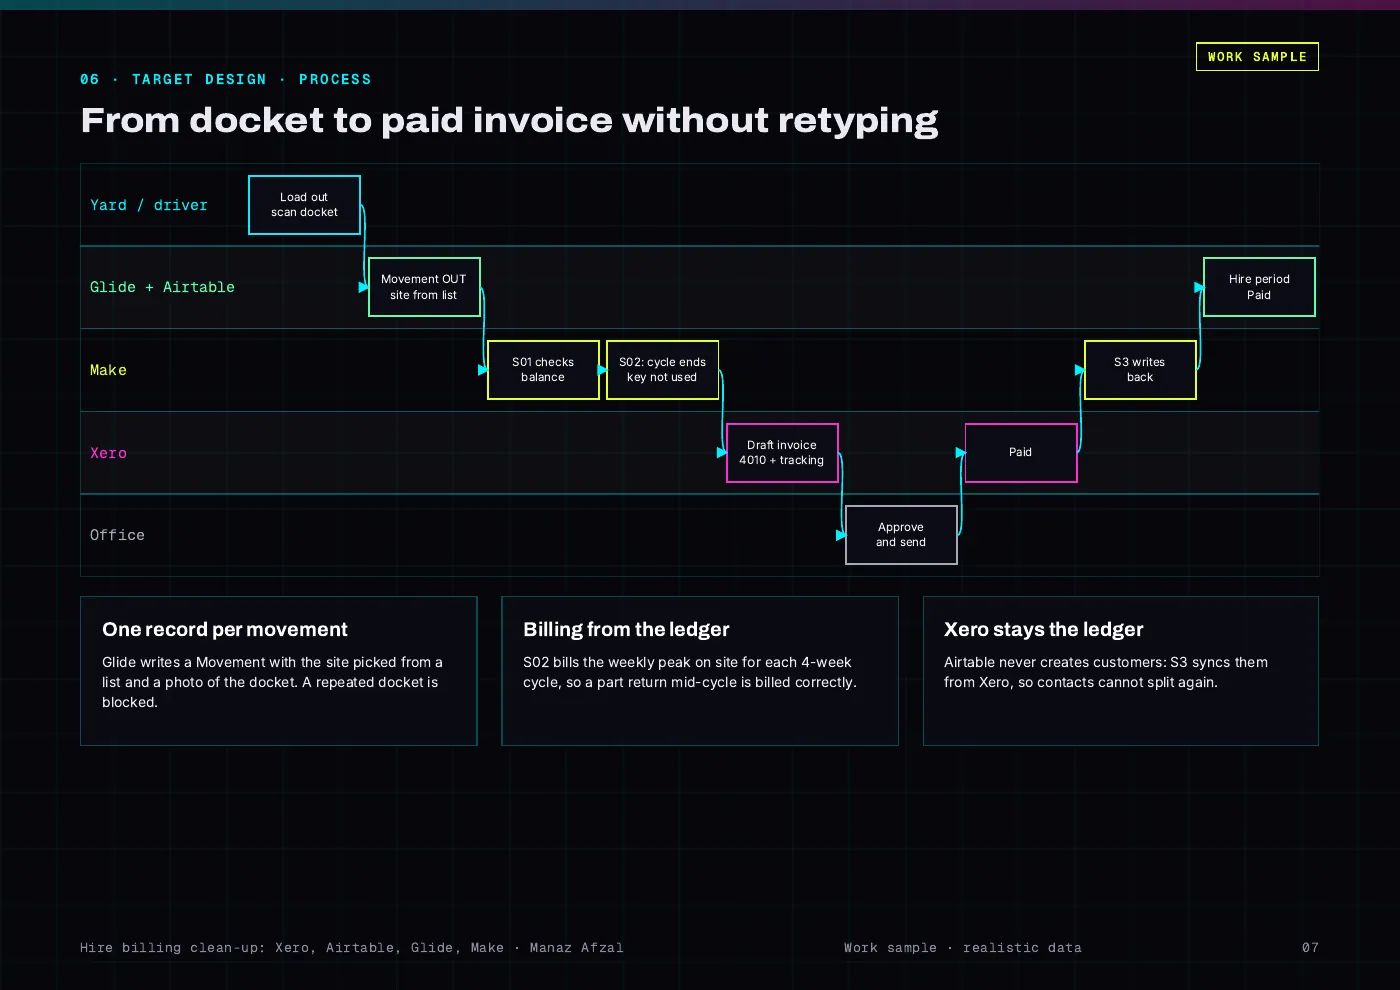Click the text 'Glide writes a Movement with the site'
The width and height of the screenshot is (1400, 990).
pos(225,662)
